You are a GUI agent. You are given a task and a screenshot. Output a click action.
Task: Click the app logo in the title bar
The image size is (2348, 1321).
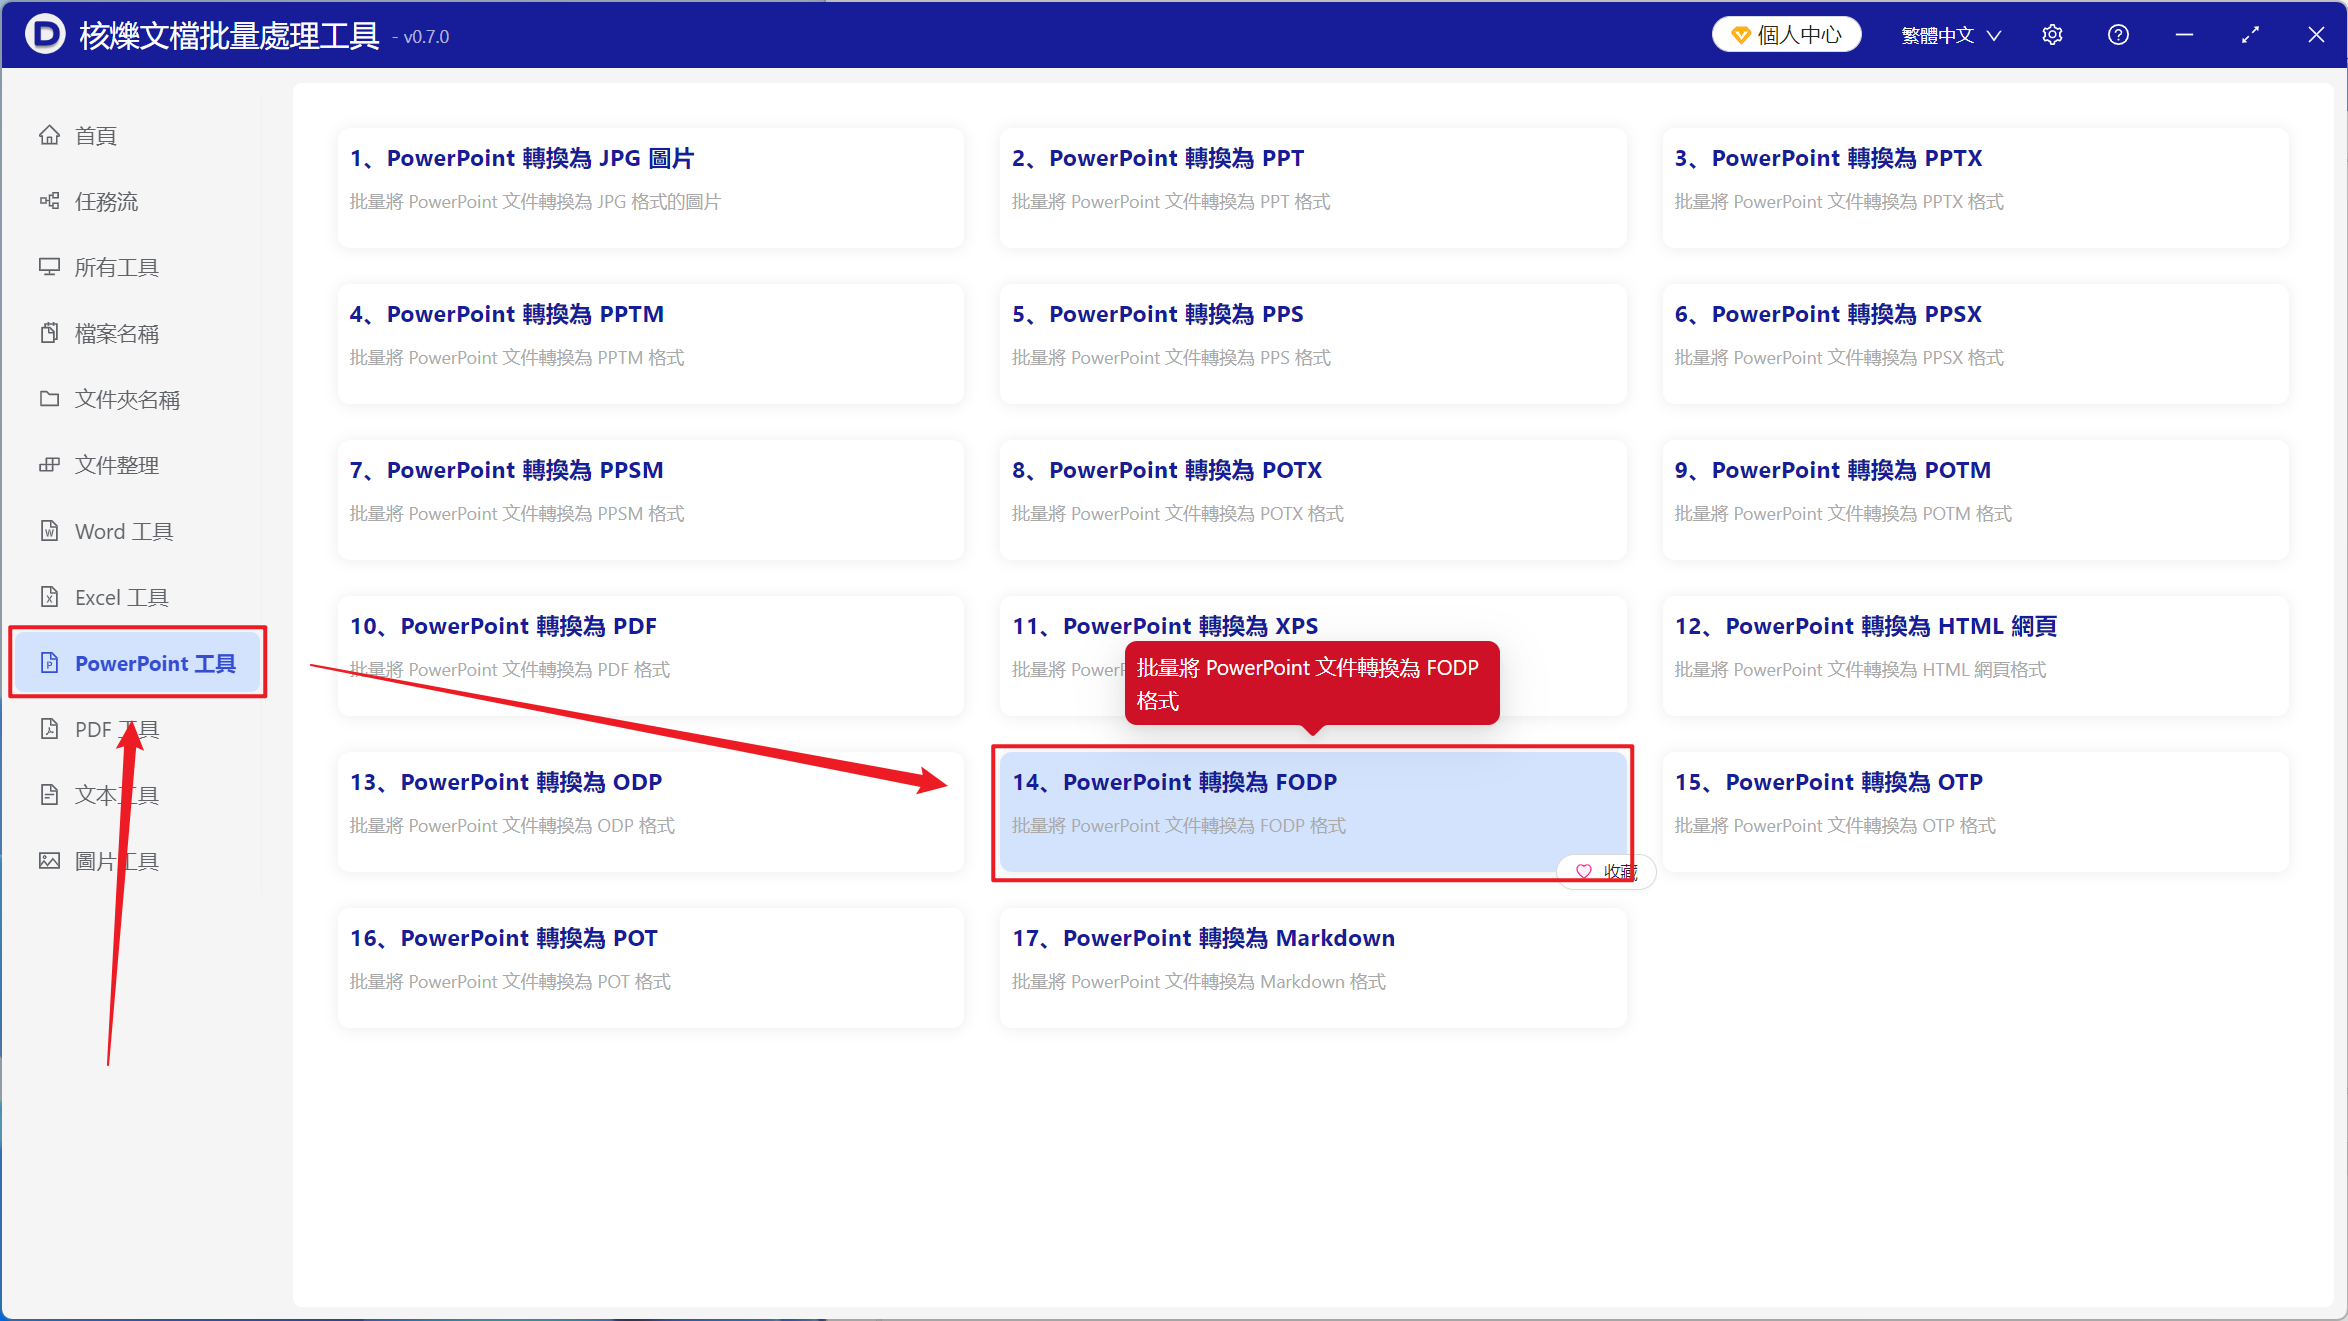(44, 35)
